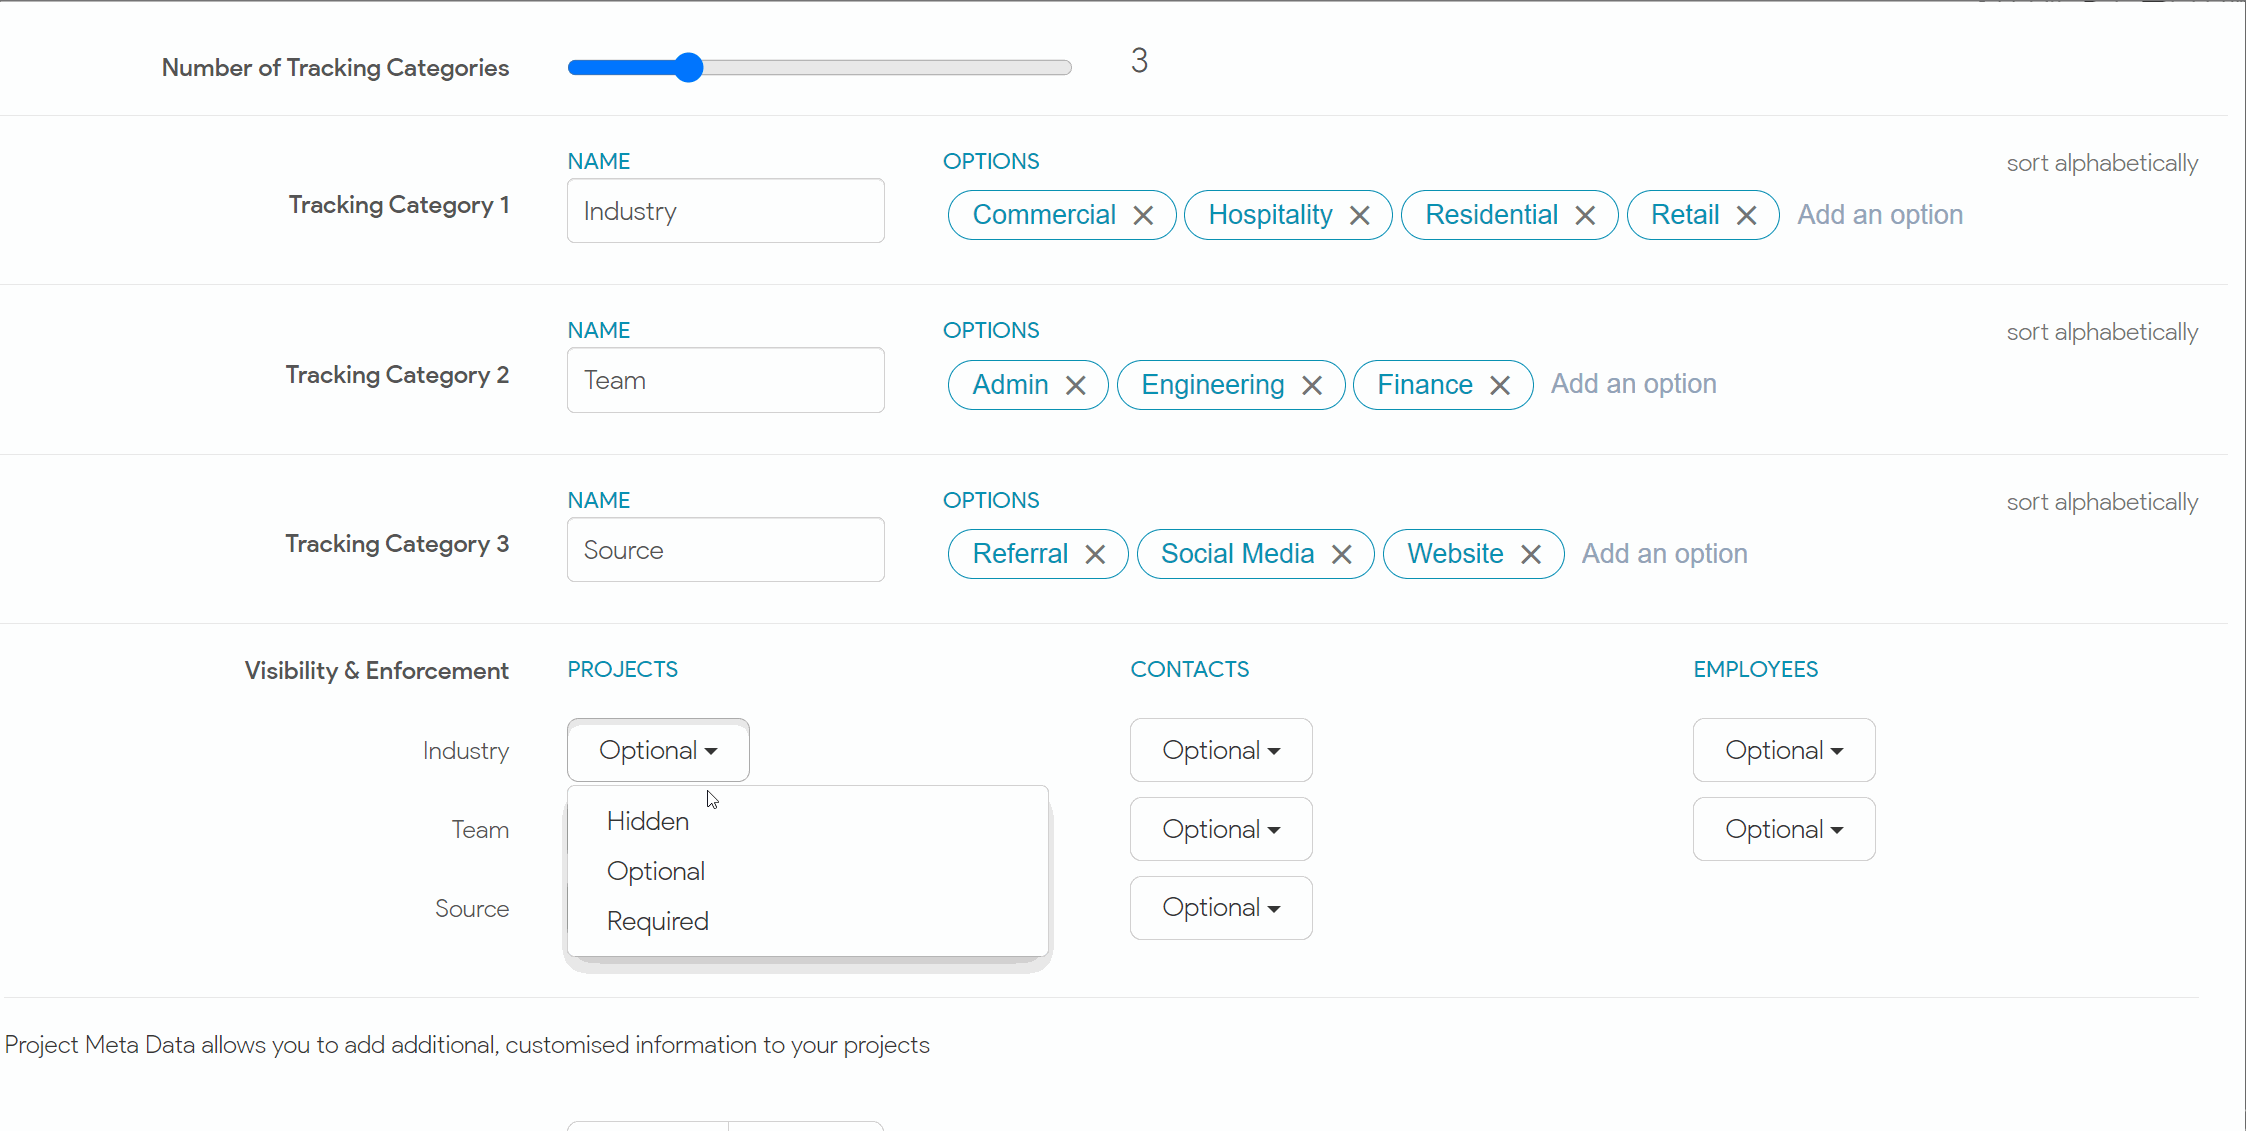Screen dimensions: 2246x1131
Task: Expand Team Employees visibility dropdown
Action: tap(1783, 829)
